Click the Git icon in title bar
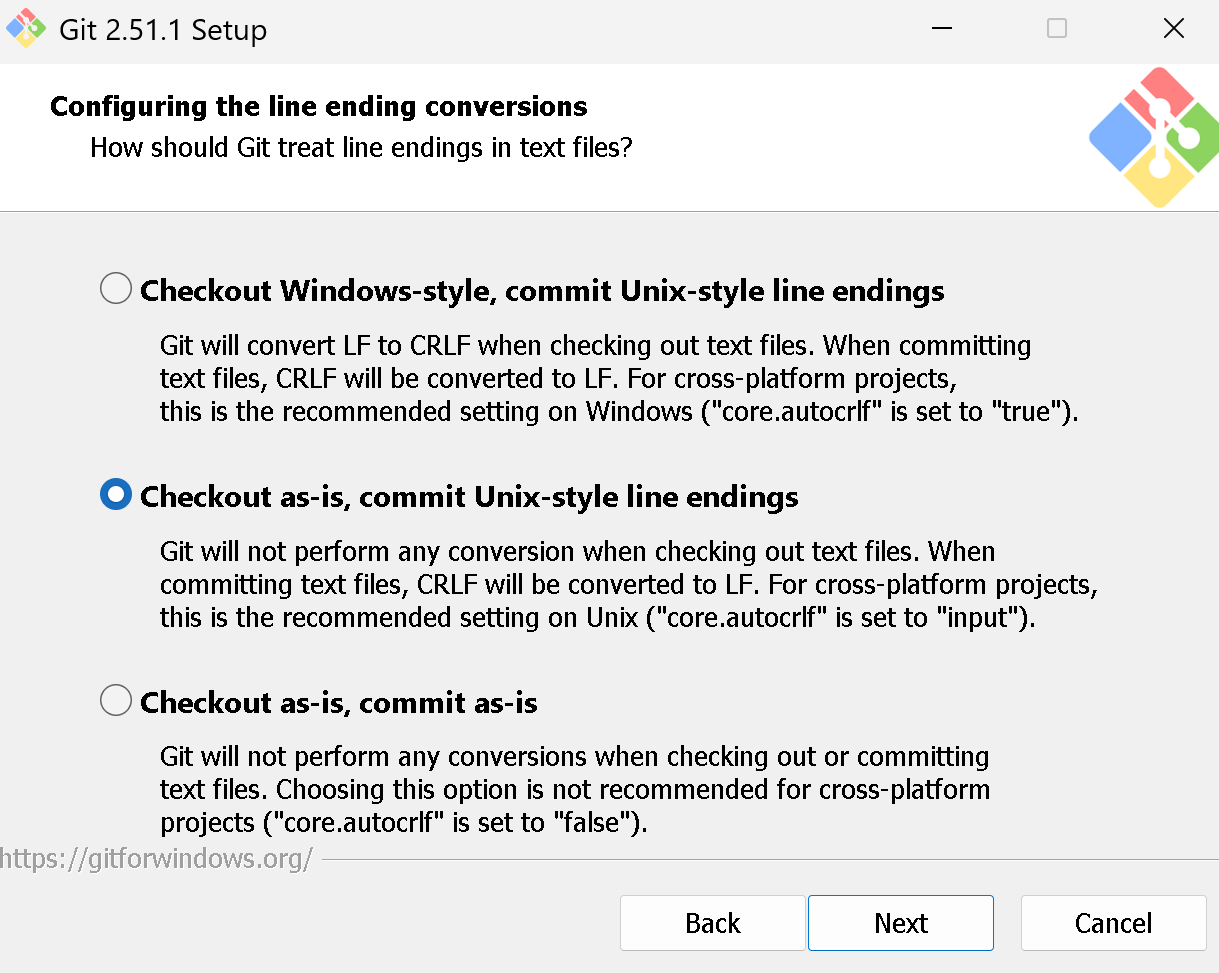Image resolution: width=1219 pixels, height=973 pixels. 26,30
